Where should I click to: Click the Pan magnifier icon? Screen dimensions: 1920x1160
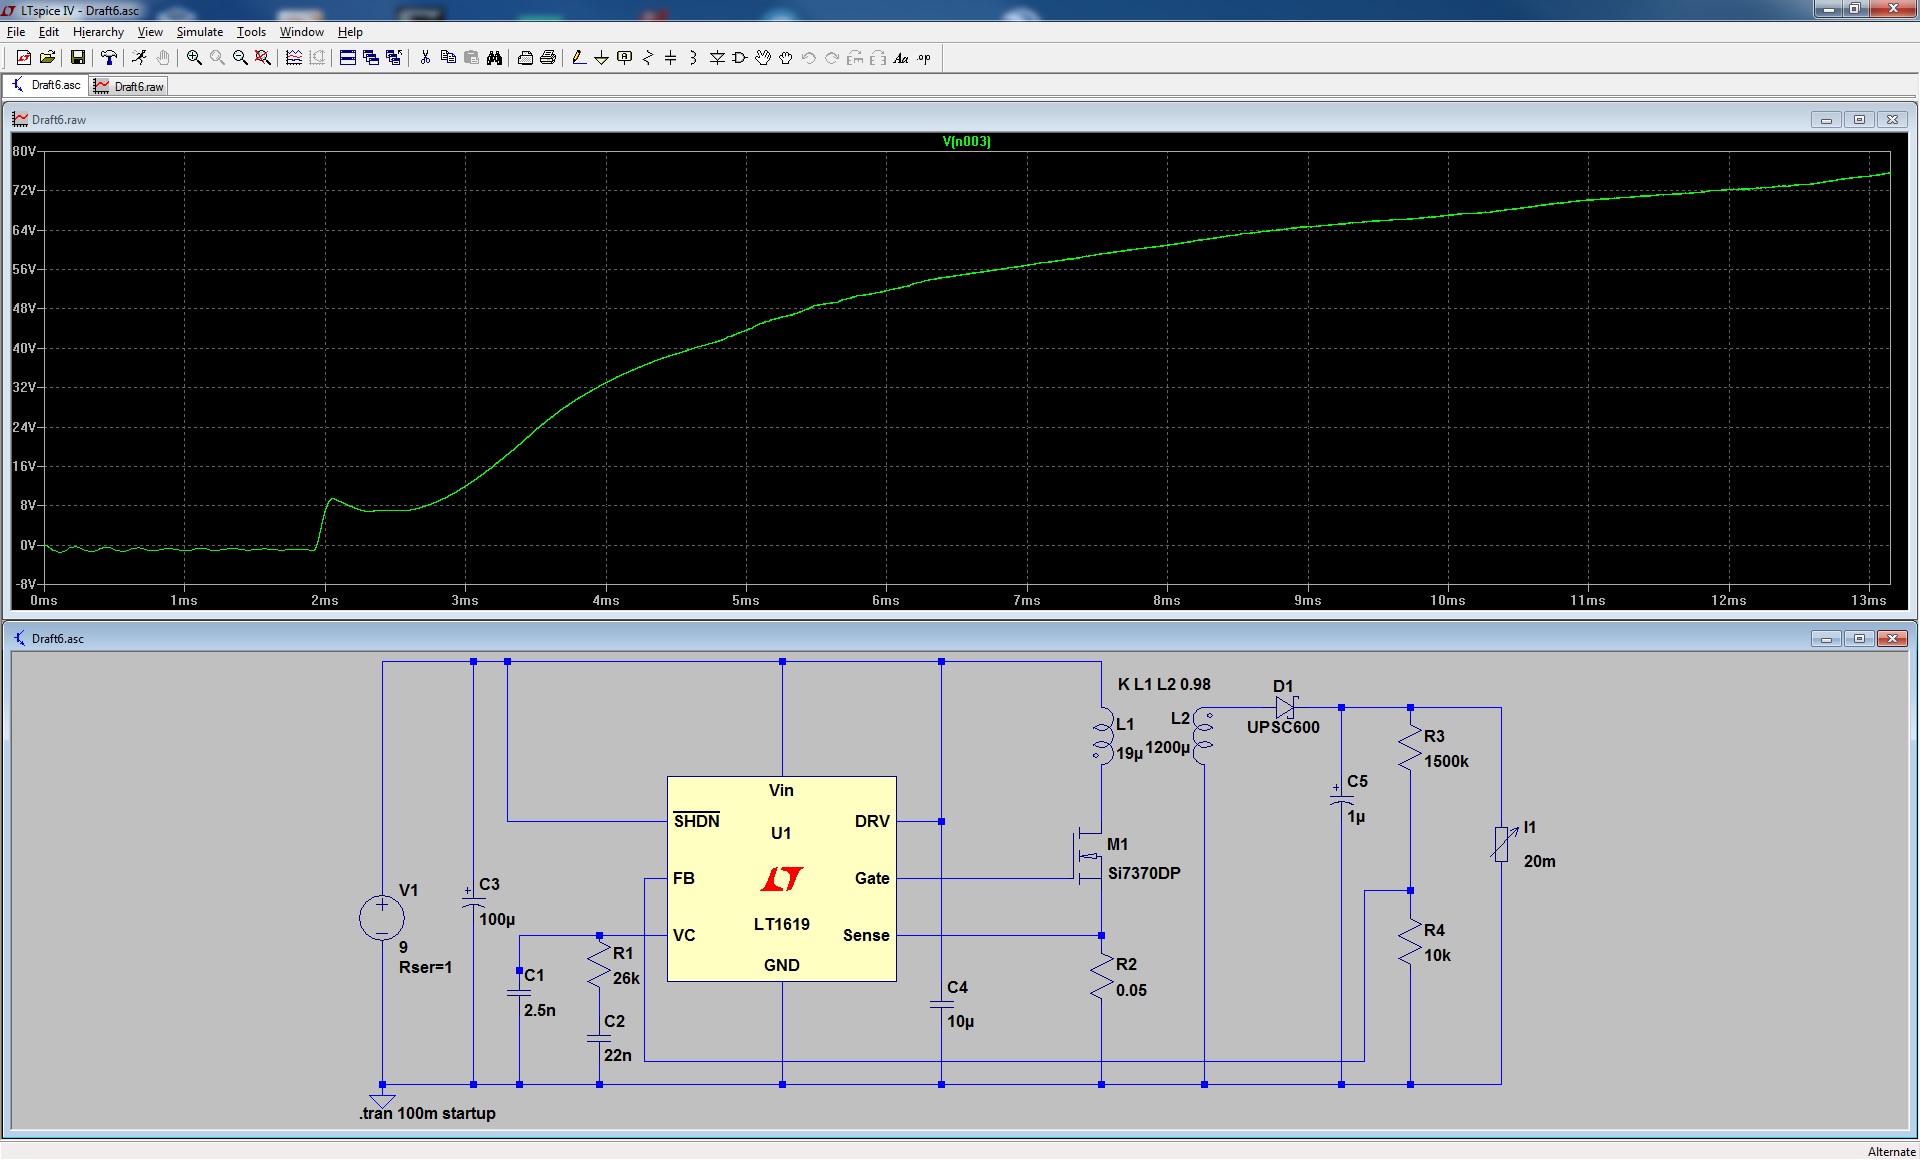217,58
